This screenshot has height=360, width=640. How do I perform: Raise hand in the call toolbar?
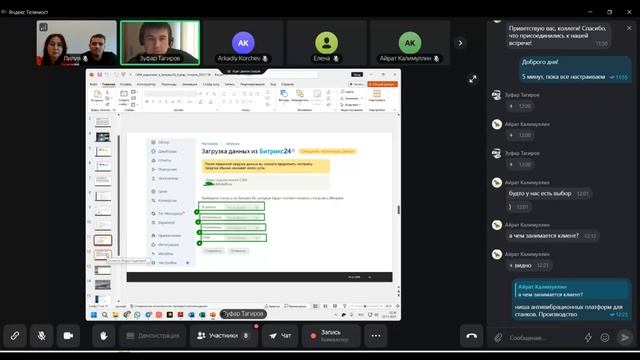104,336
